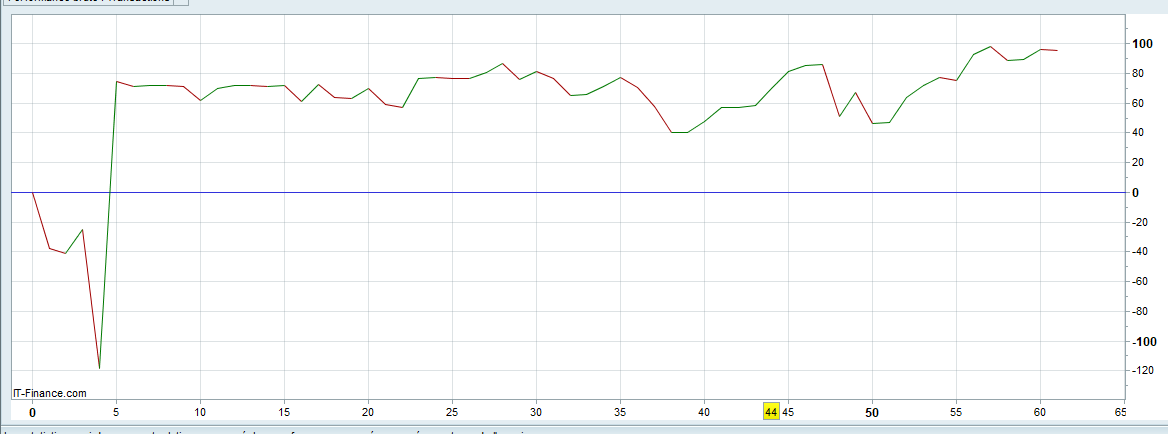Viewport: 1168px width, 434px height.
Task: Click the bold y-axis value 0
Action: [1135, 193]
